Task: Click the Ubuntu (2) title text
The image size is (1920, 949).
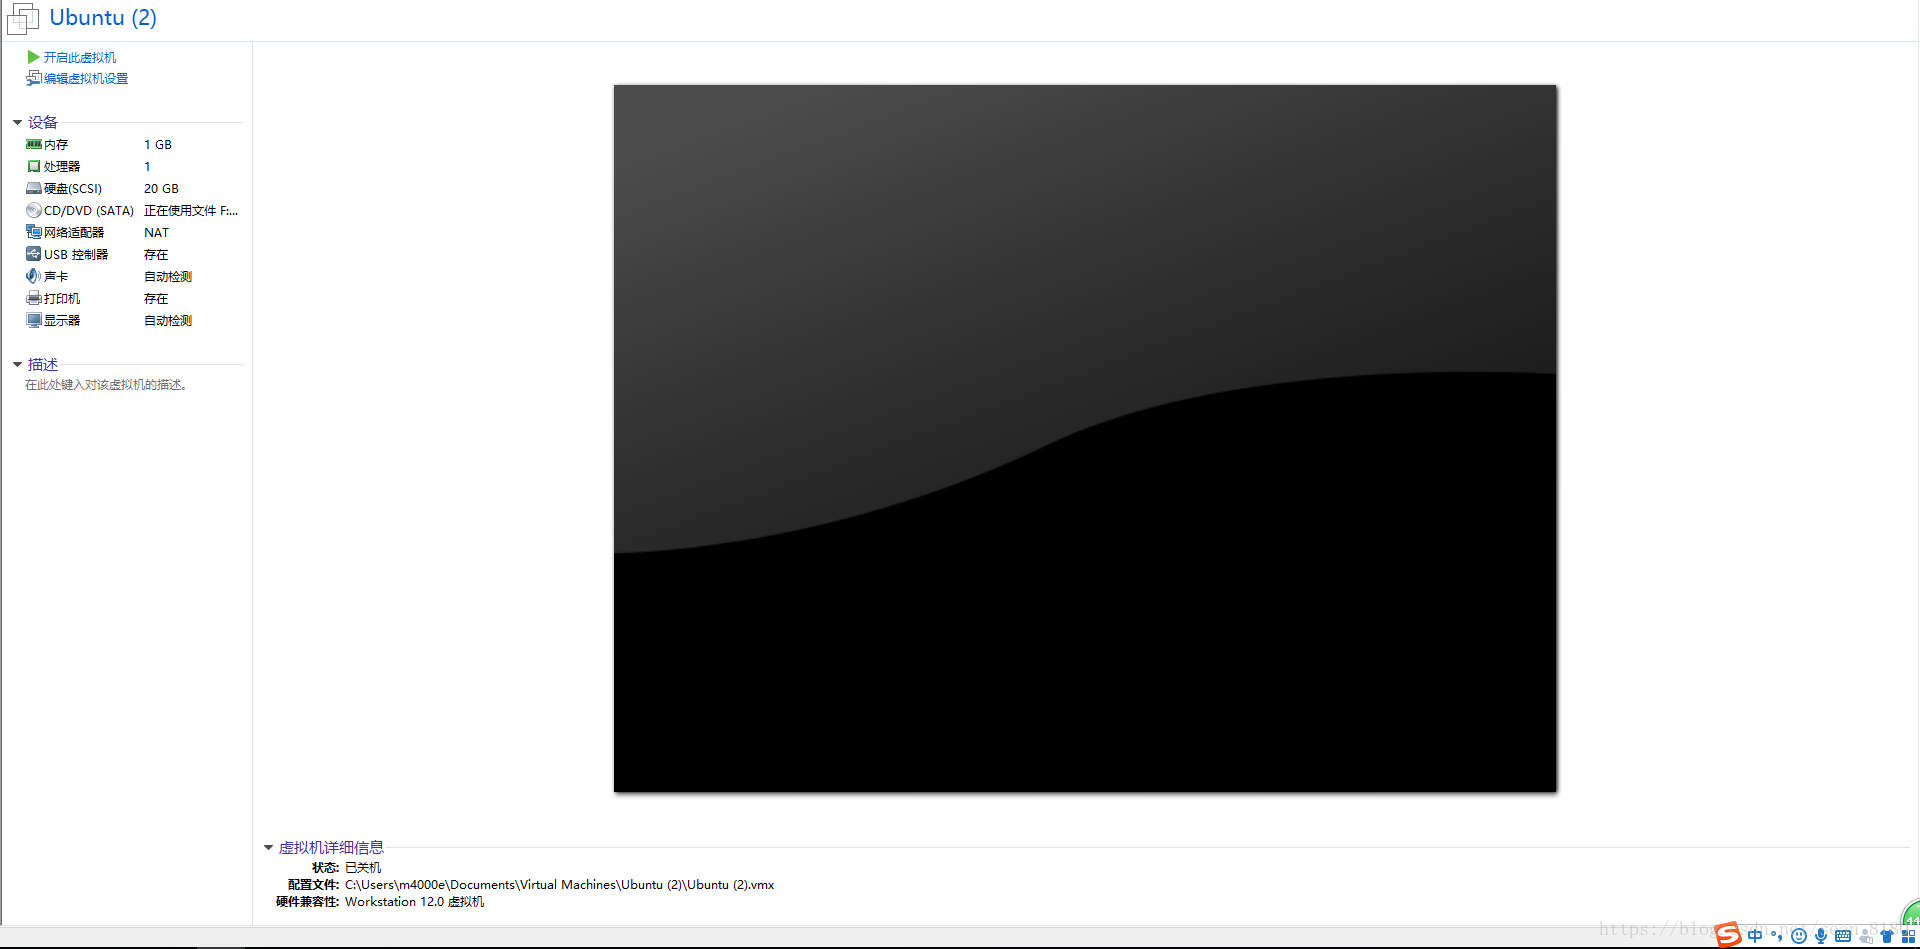Action: pyautogui.click(x=103, y=18)
